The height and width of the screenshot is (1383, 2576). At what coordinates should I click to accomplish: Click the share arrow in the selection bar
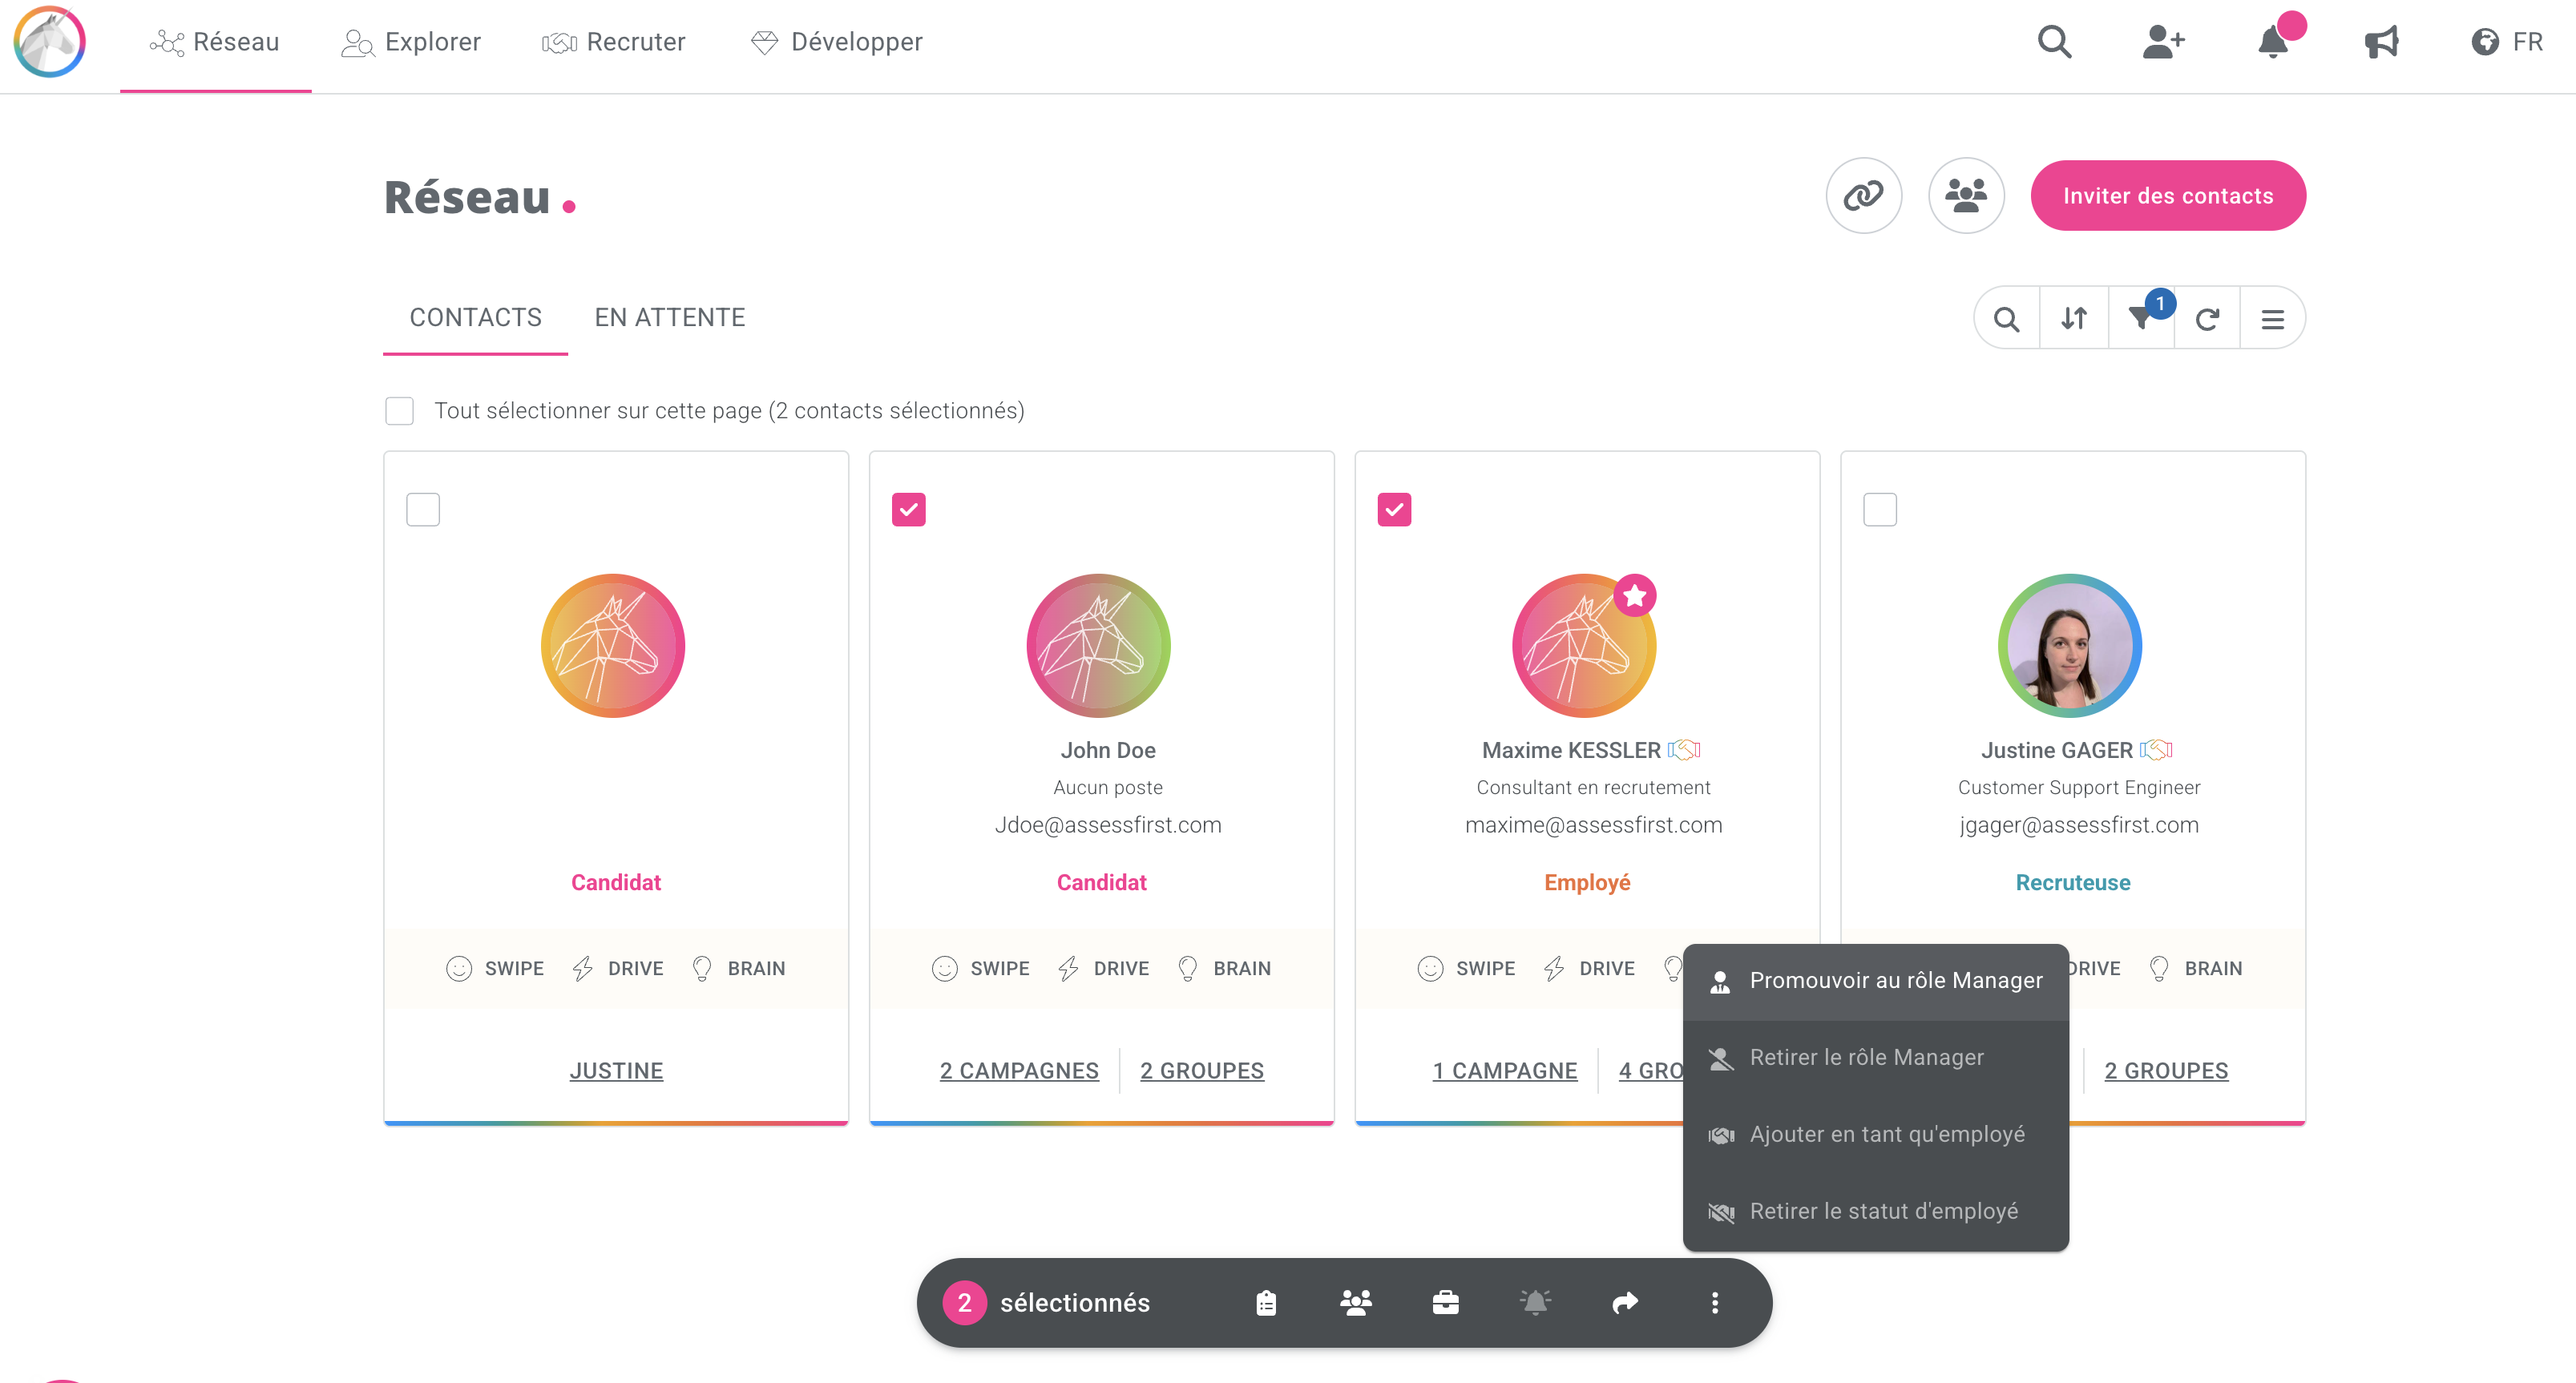tap(1625, 1302)
